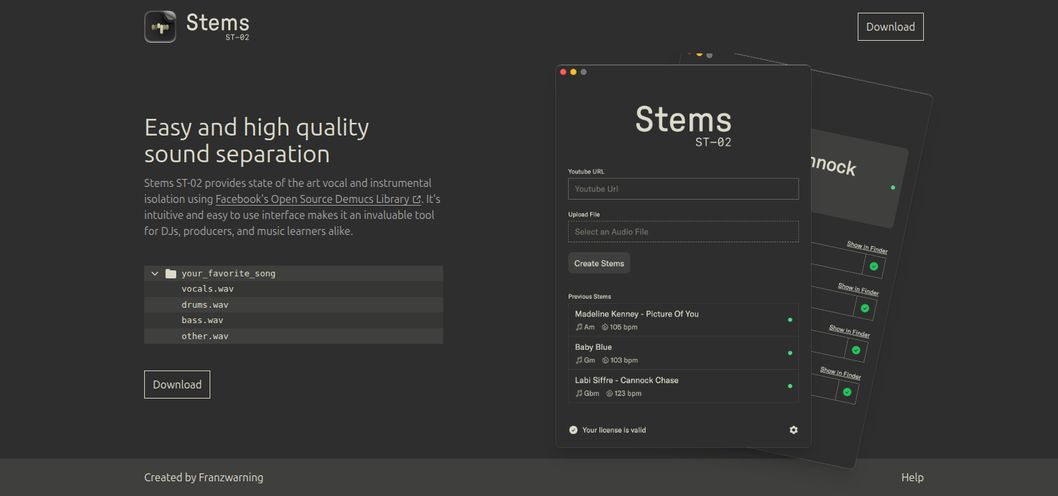Click the your_favorite_song folder icon
The width and height of the screenshot is (1058, 496).
click(171, 273)
